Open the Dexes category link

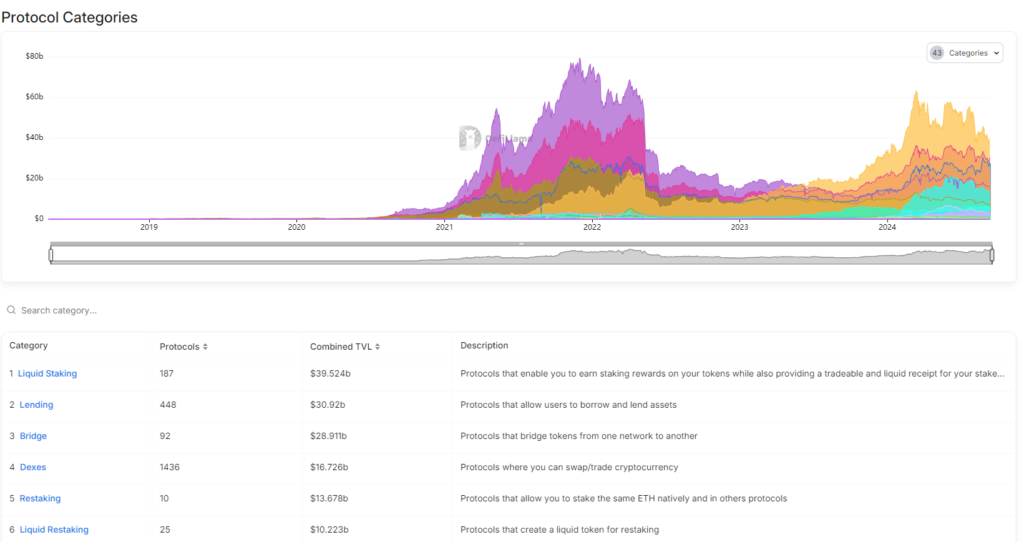coord(33,467)
